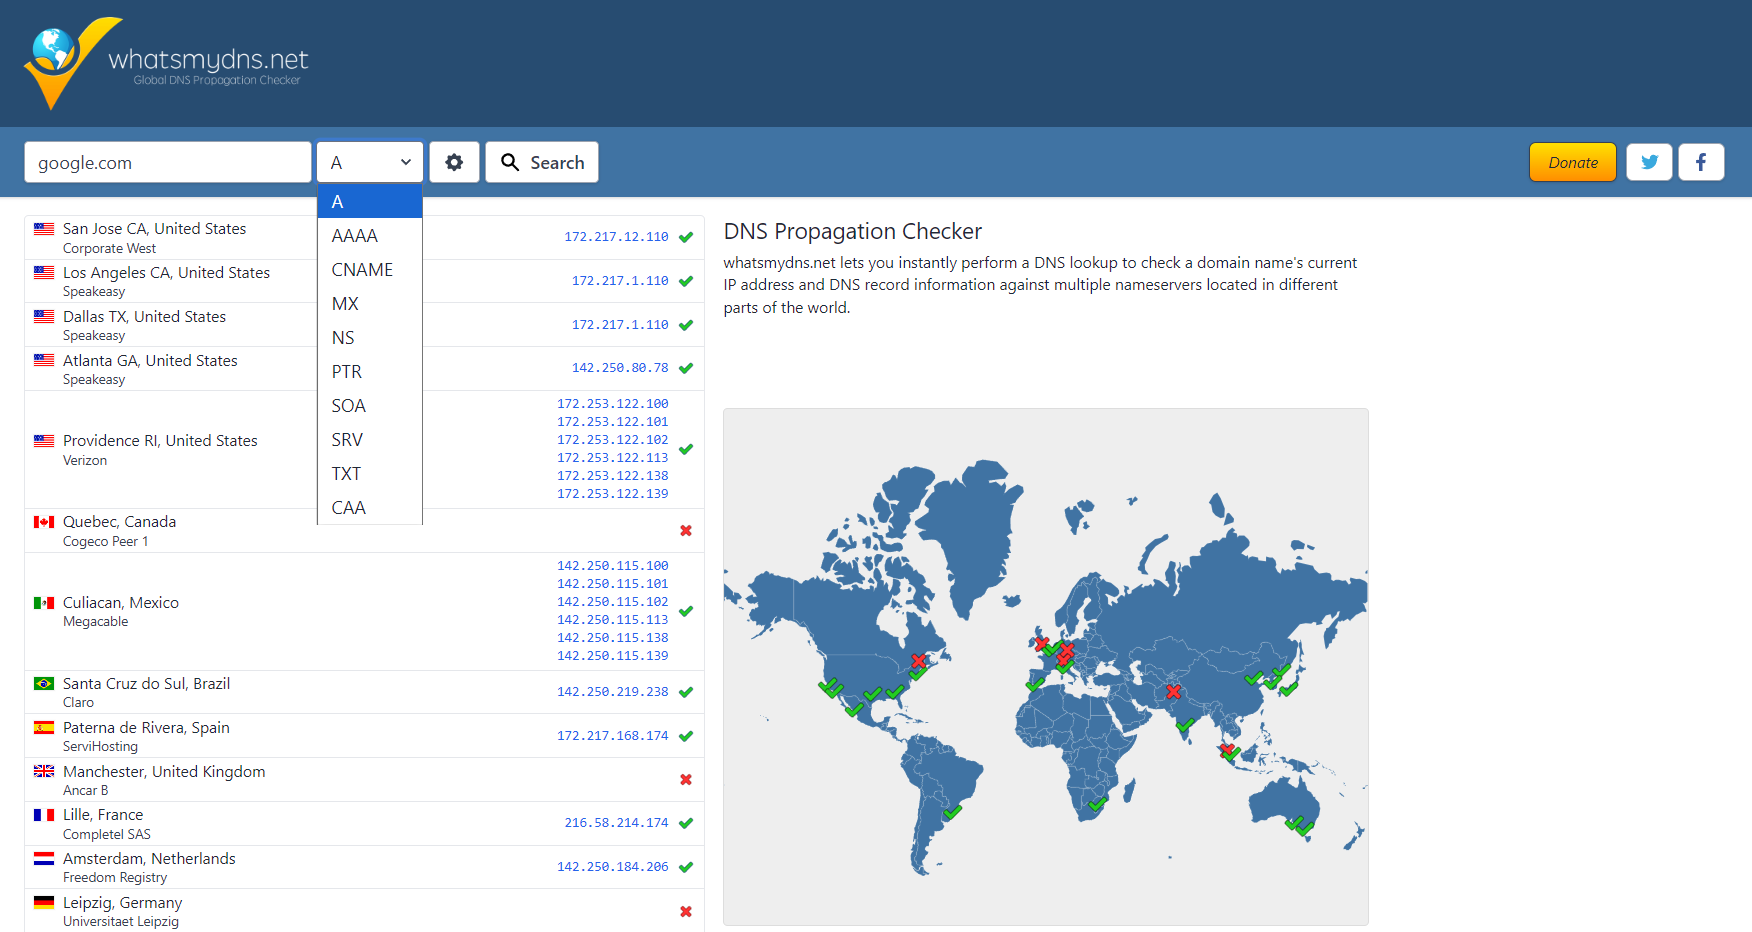1752x932 pixels.
Task: Click United States flag for San Jose
Action: pyautogui.click(x=44, y=229)
